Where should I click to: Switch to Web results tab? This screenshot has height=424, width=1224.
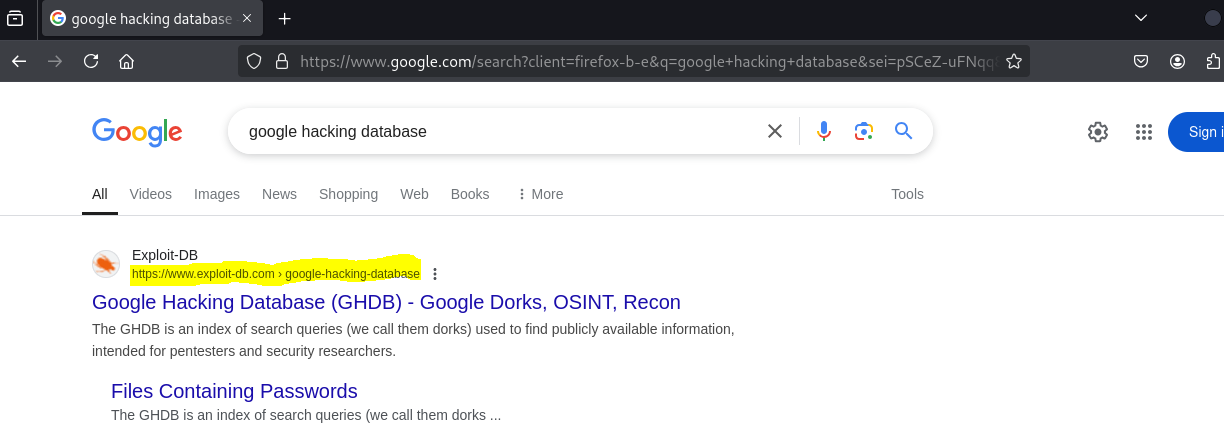click(414, 194)
